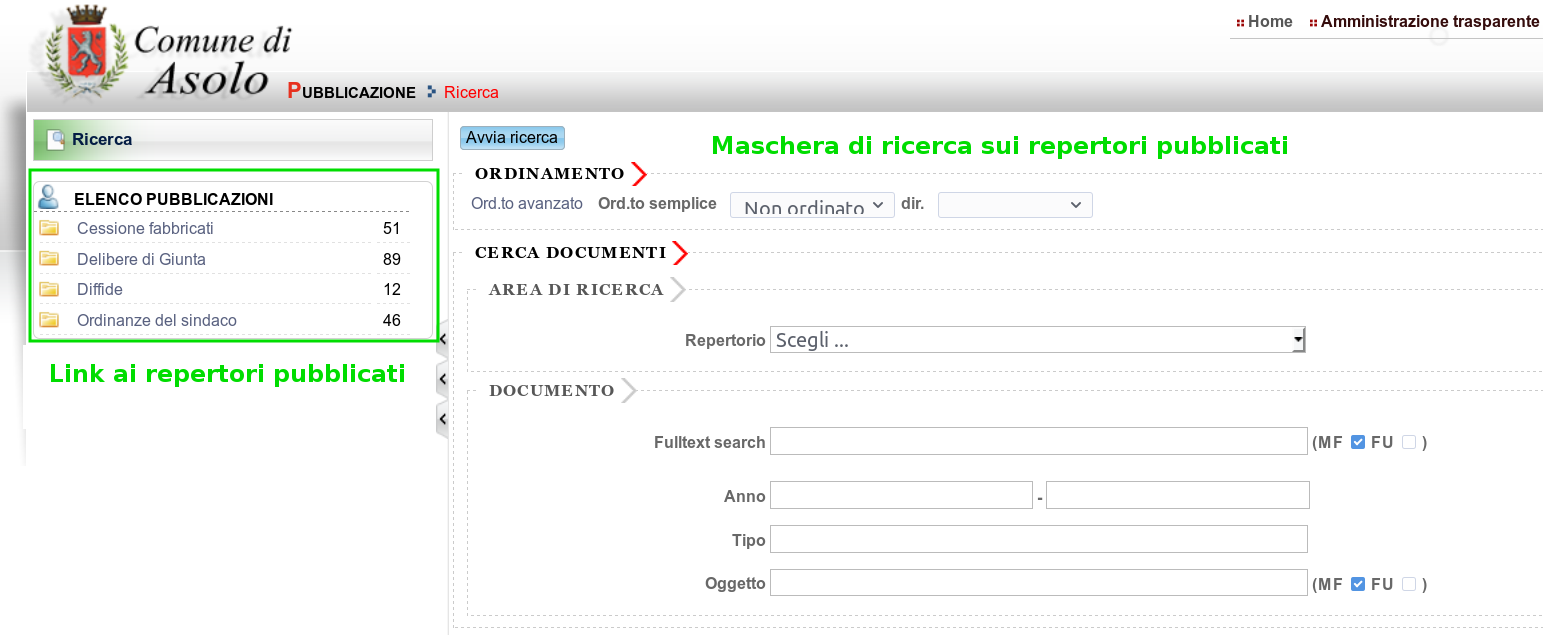Click the Ricerca magnifier document icon
1543x635 pixels.
pos(56,140)
